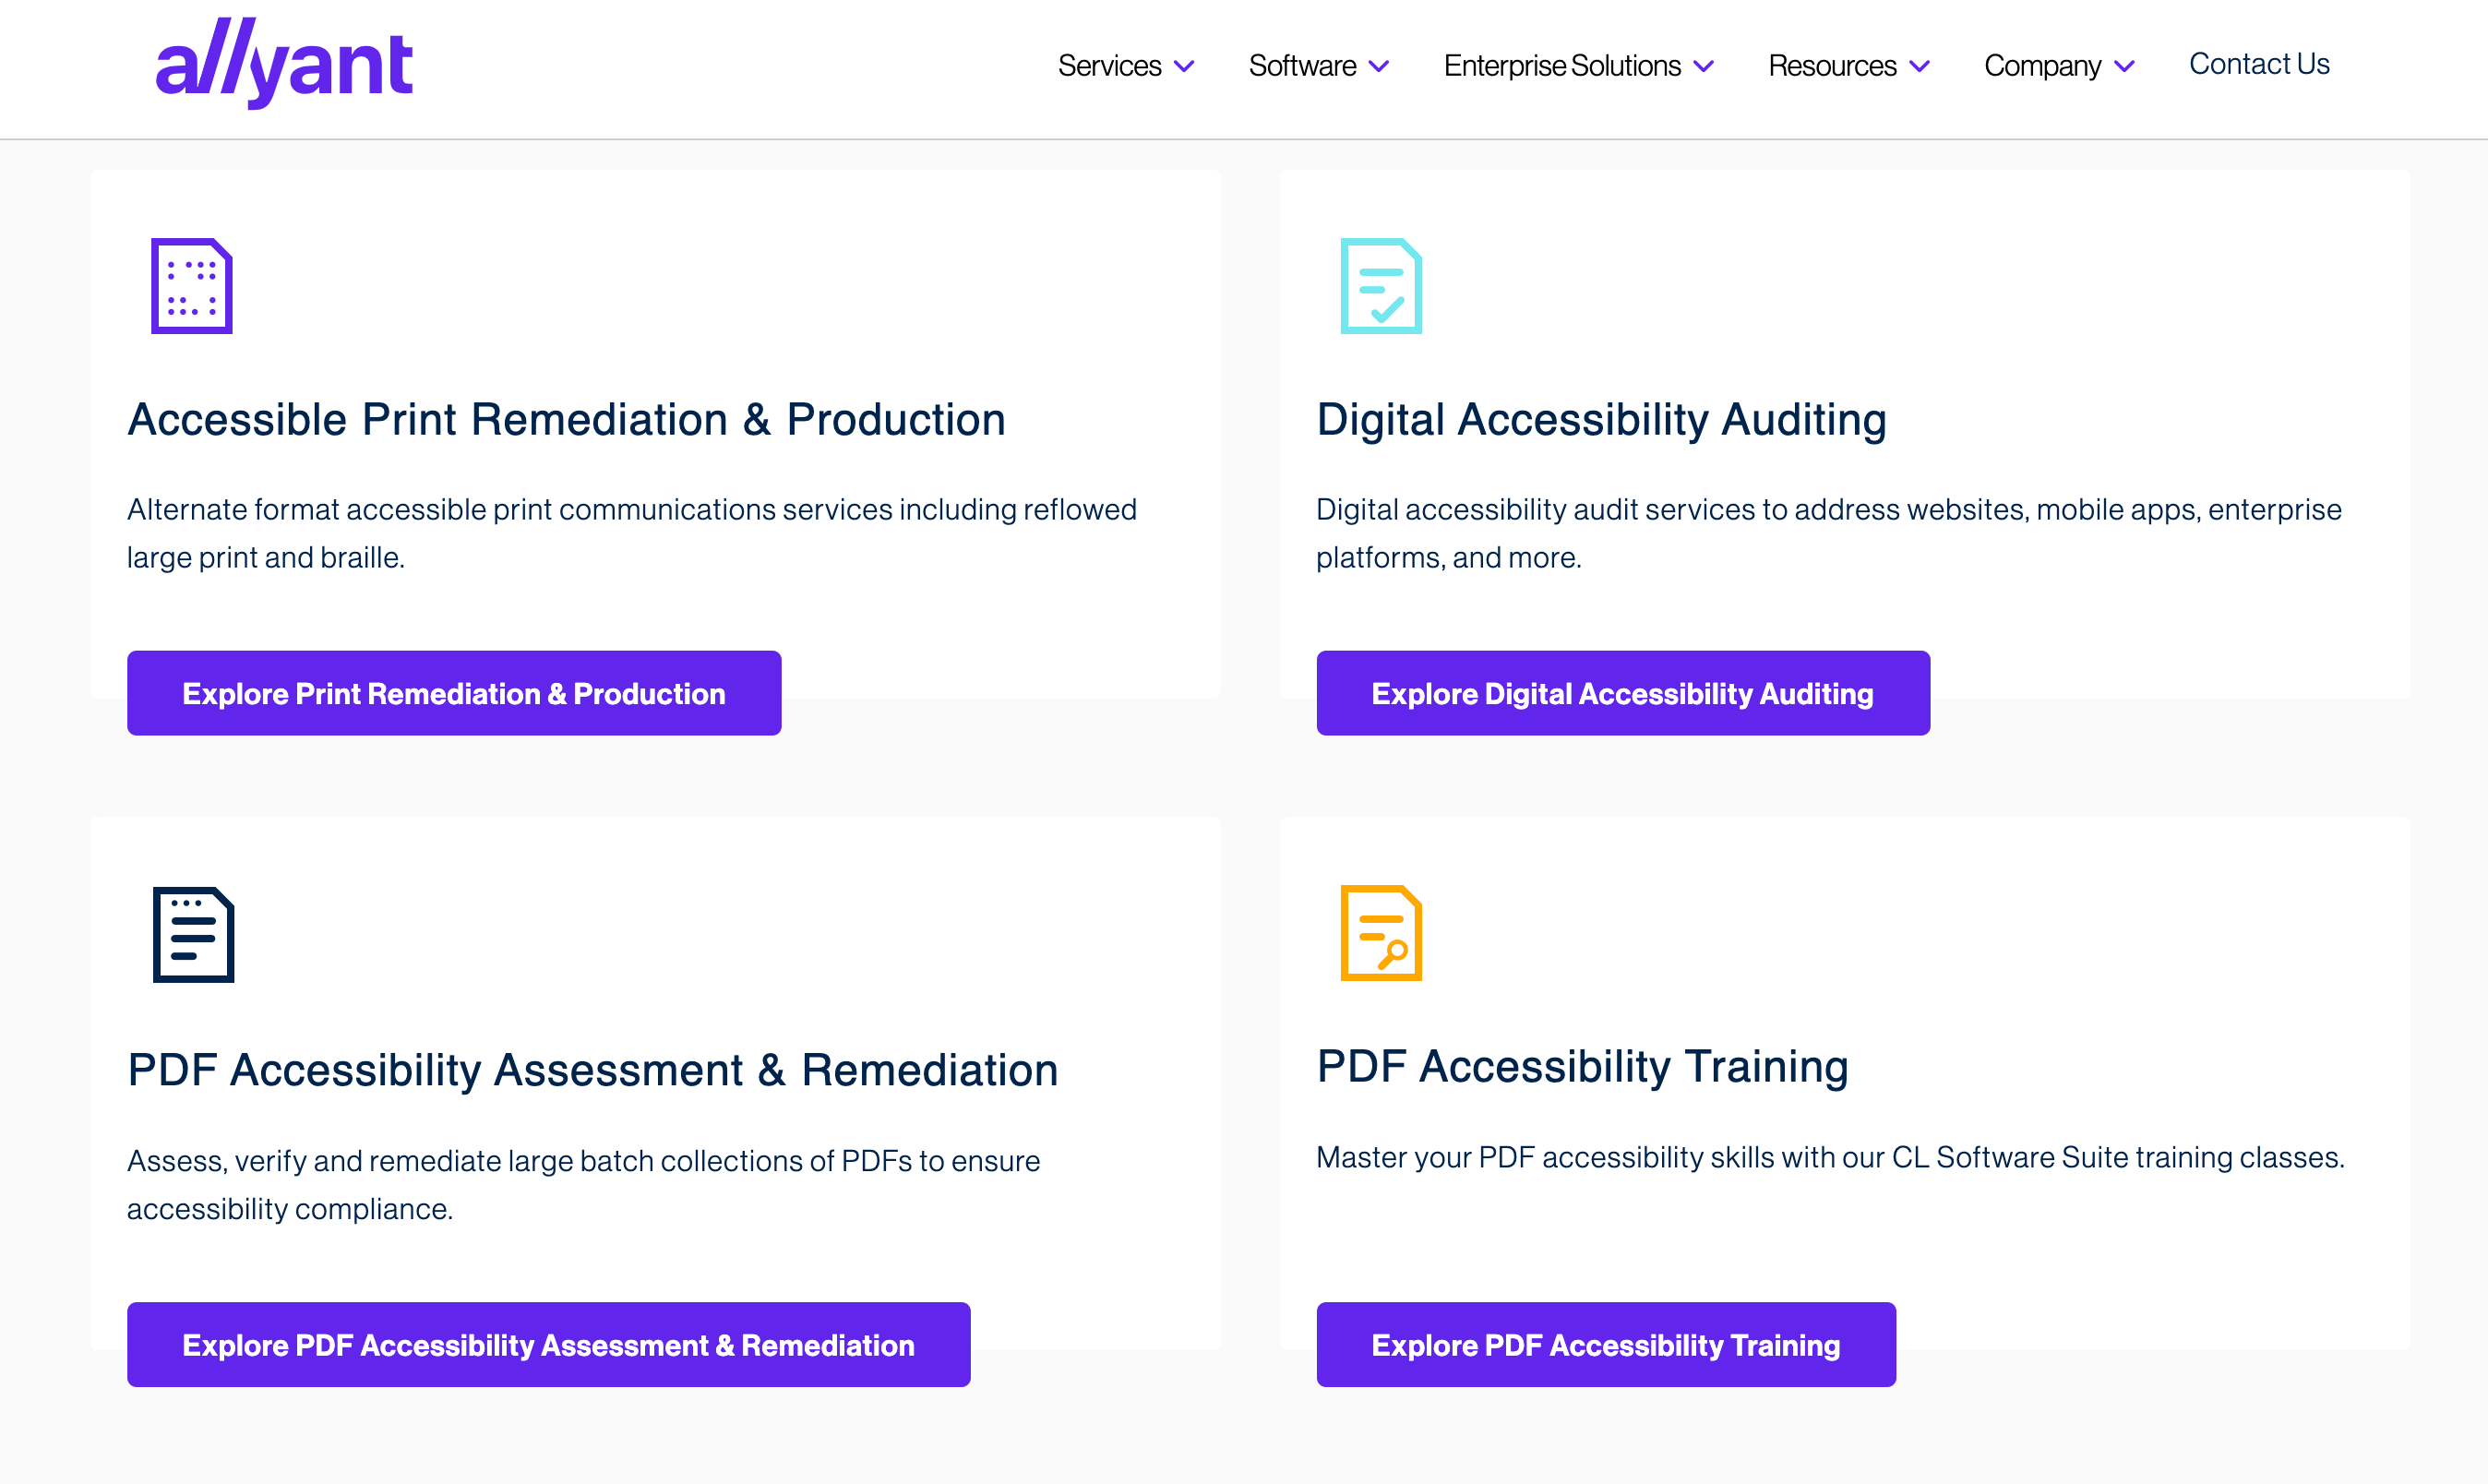Image resolution: width=2488 pixels, height=1484 pixels.
Task: Click Explore PDF Accessibility Assessment & Remediation
Action: pyautogui.click(x=548, y=1344)
